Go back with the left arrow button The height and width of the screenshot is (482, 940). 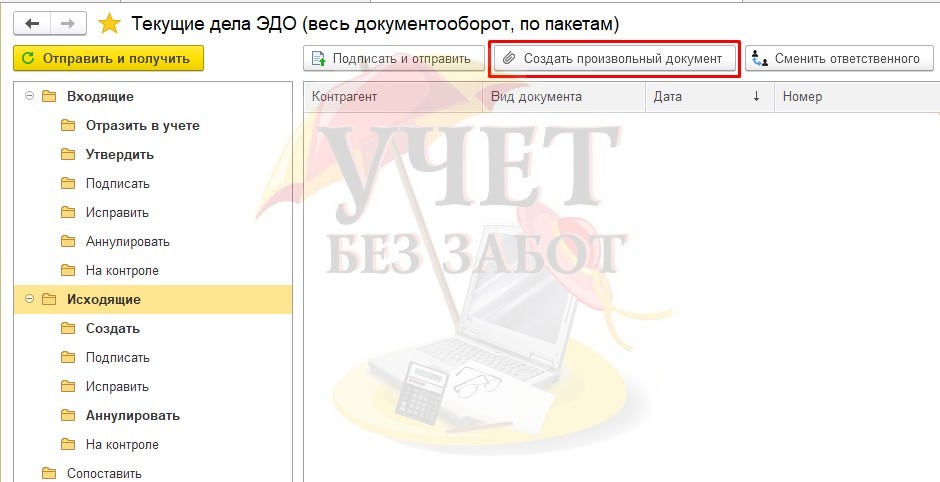pos(32,23)
